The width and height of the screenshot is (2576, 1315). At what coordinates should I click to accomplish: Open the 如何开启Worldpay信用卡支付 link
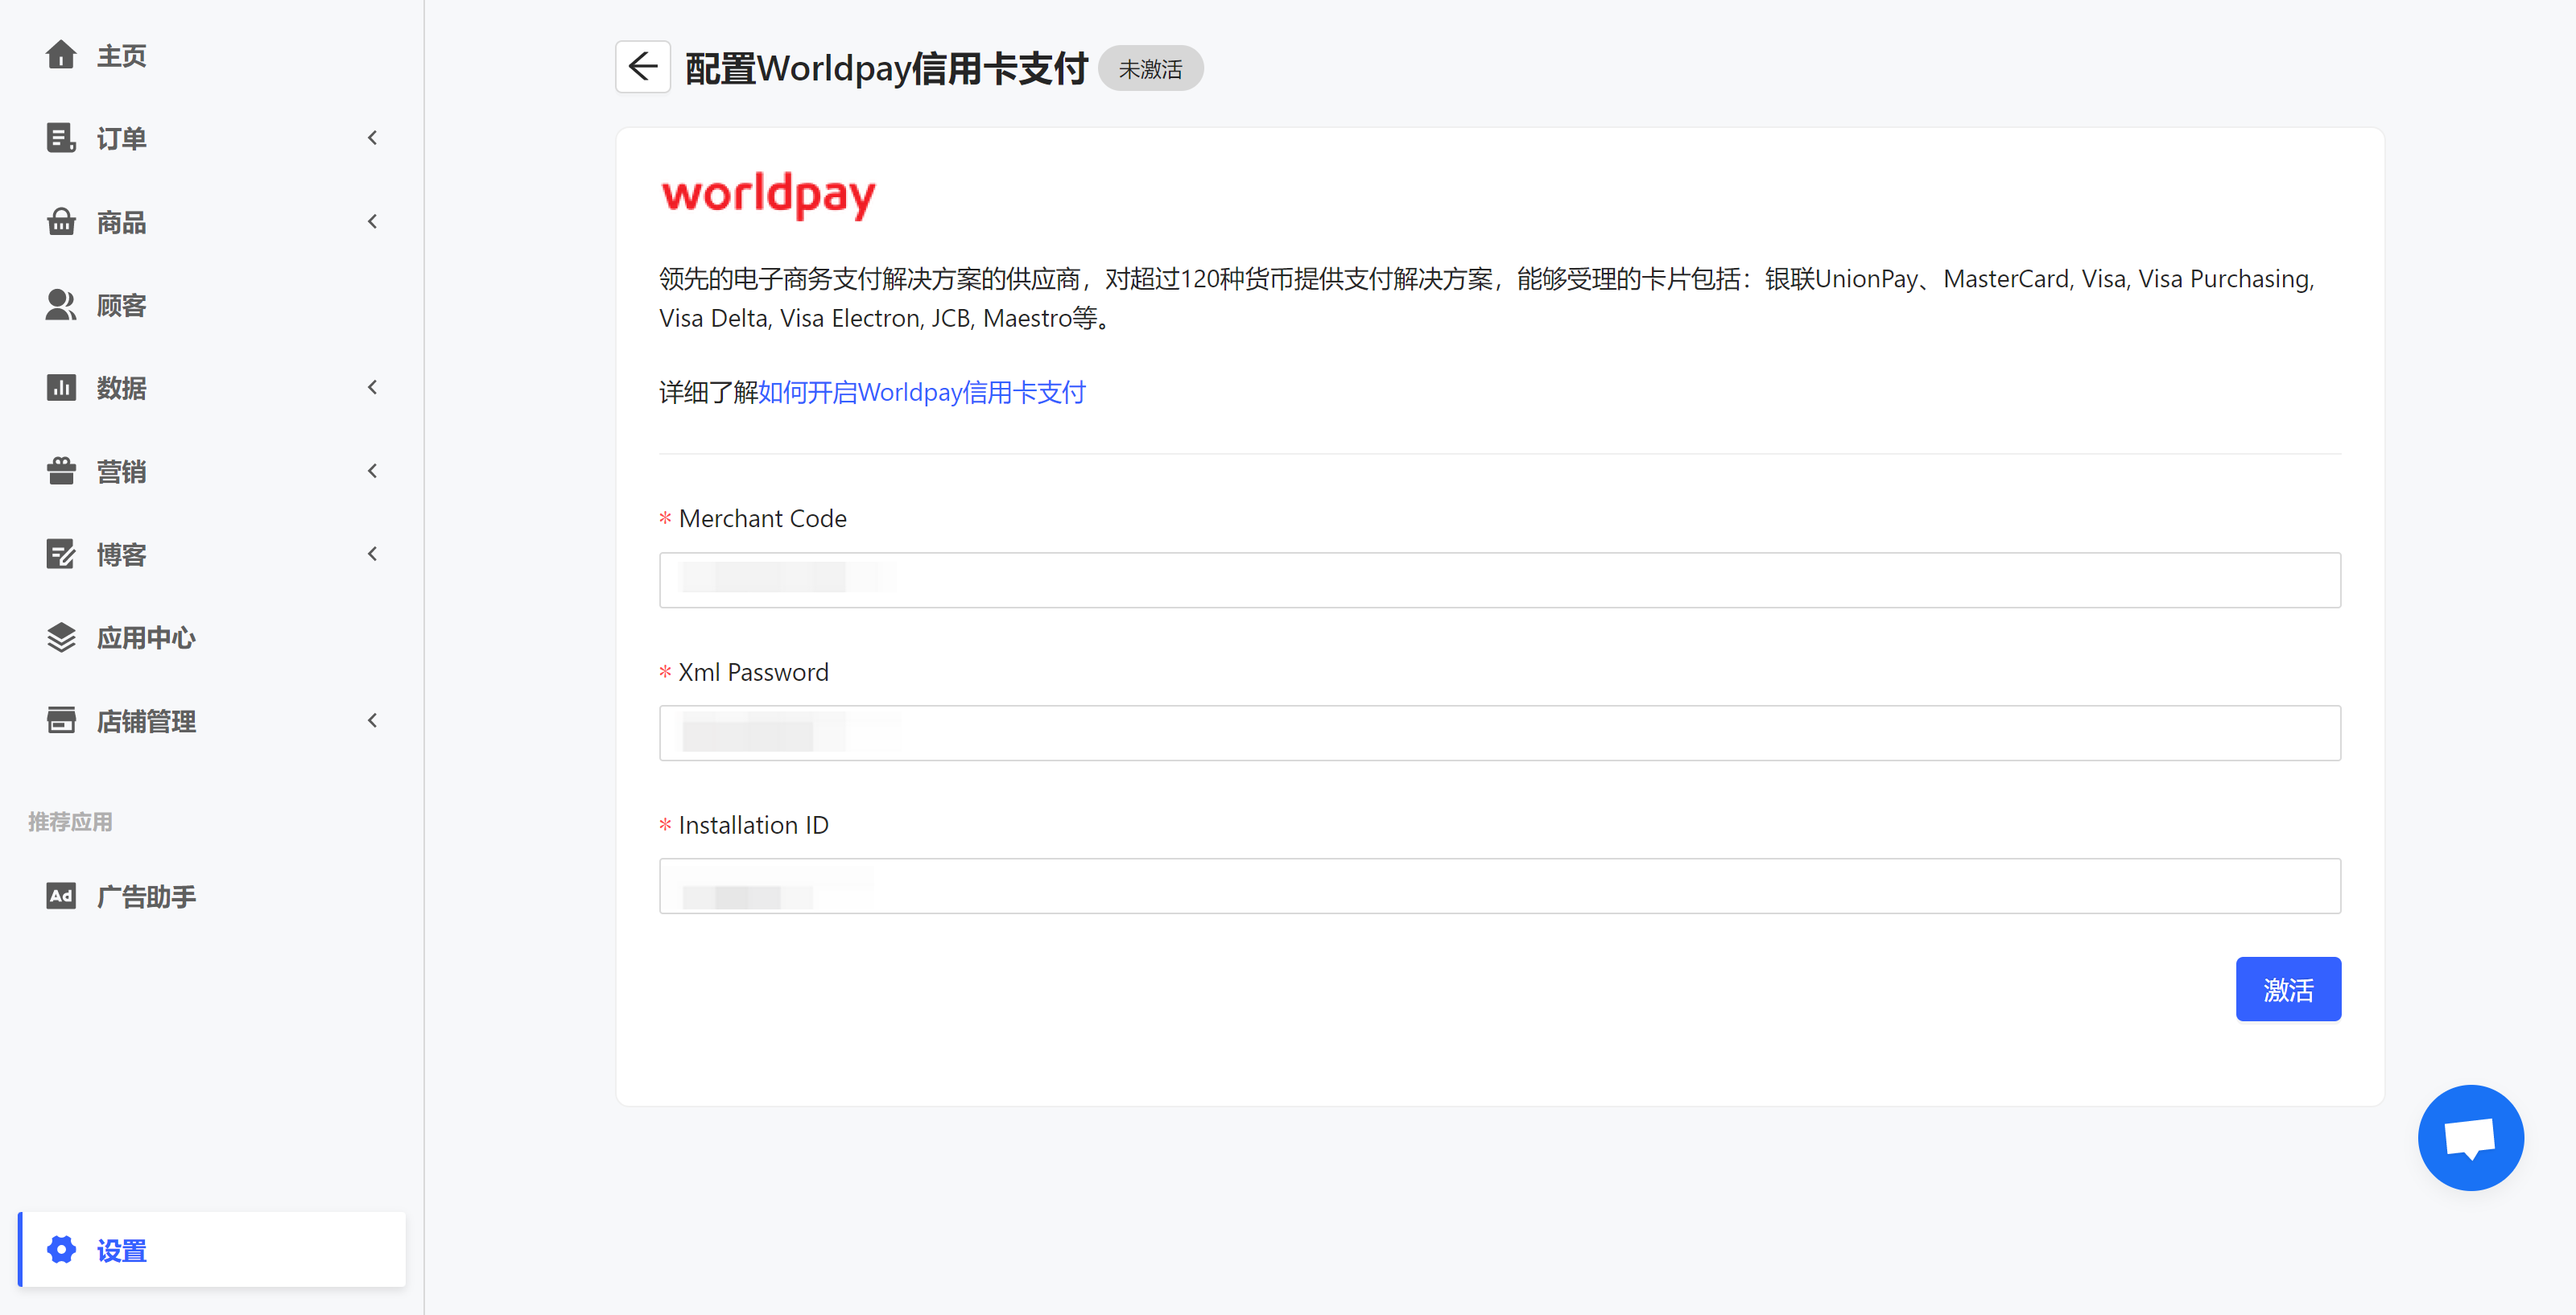[x=921, y=392]
